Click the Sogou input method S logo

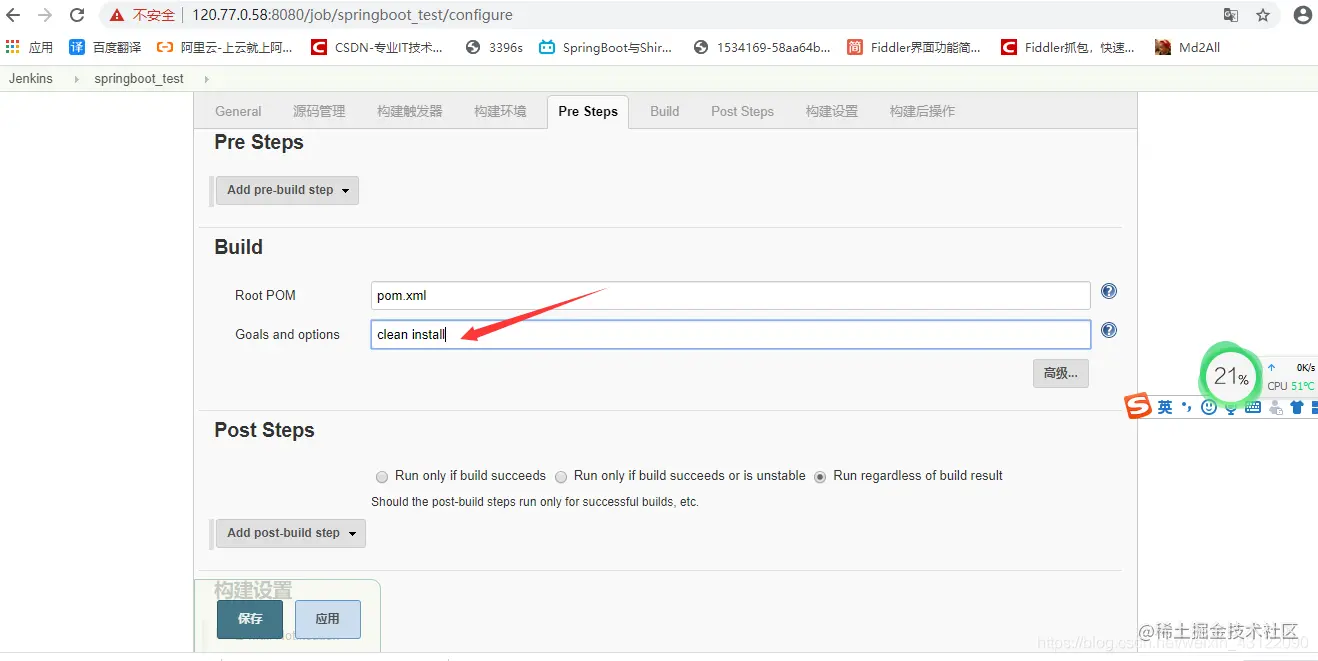[x=1139, y=406]
